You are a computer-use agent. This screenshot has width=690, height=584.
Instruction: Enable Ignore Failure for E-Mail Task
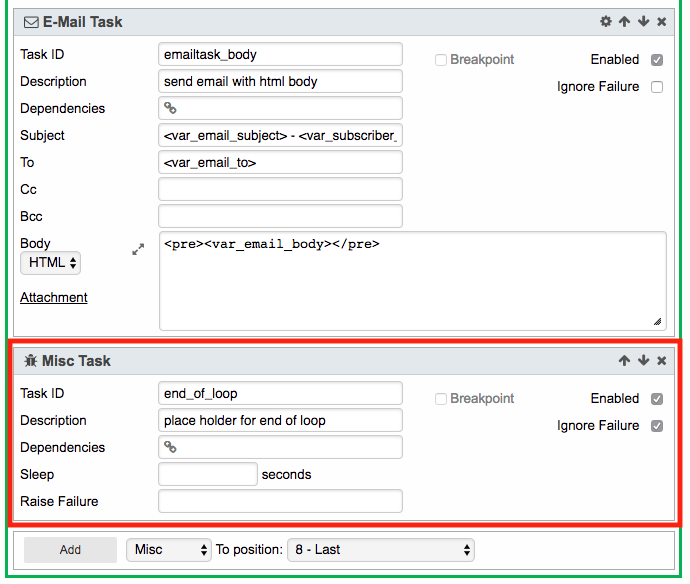click(x=657, y=87)
